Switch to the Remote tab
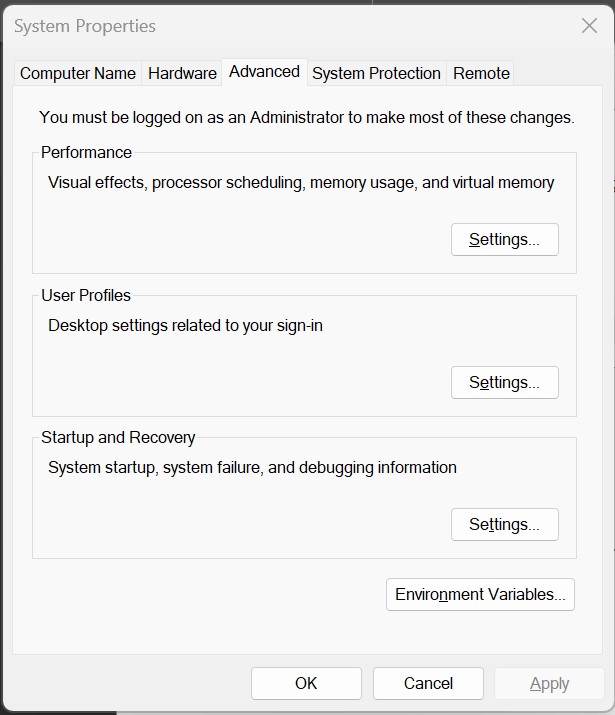 (481, 73)
